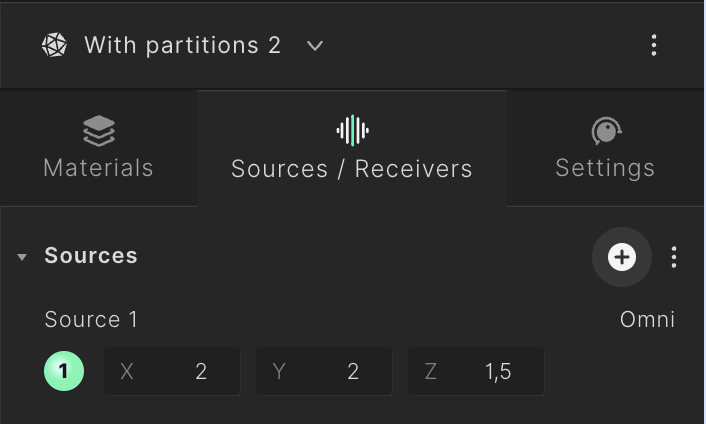This screenshot has width=706, height=424.
Task: Click the Materials layers icon
Action: click(x=99, y=131)
